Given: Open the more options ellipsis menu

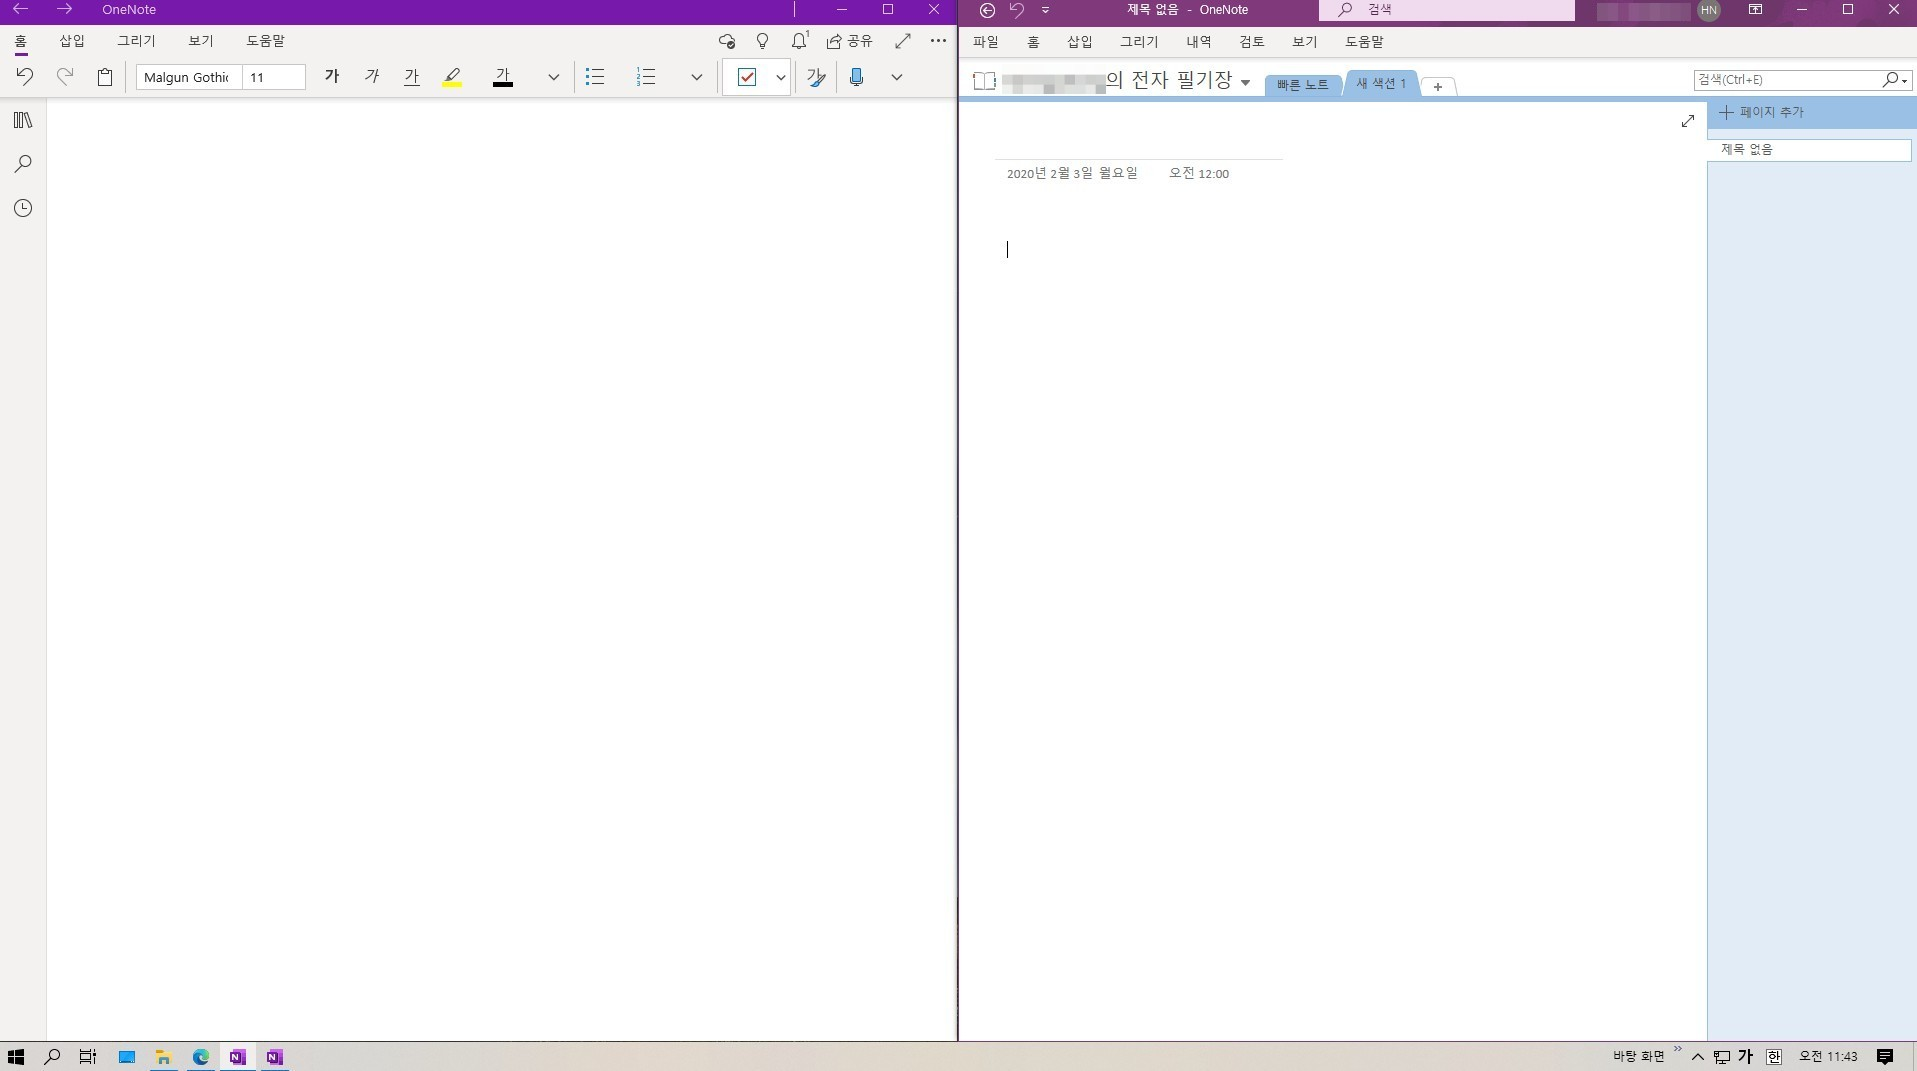Looking at the screenshot, I should point(938,41).
